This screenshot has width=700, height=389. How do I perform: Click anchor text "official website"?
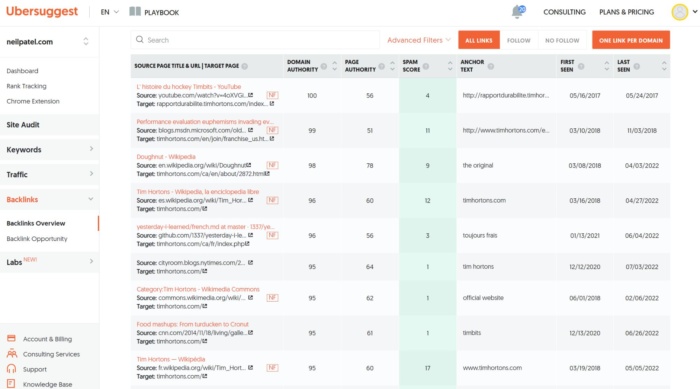pos(483,297)
